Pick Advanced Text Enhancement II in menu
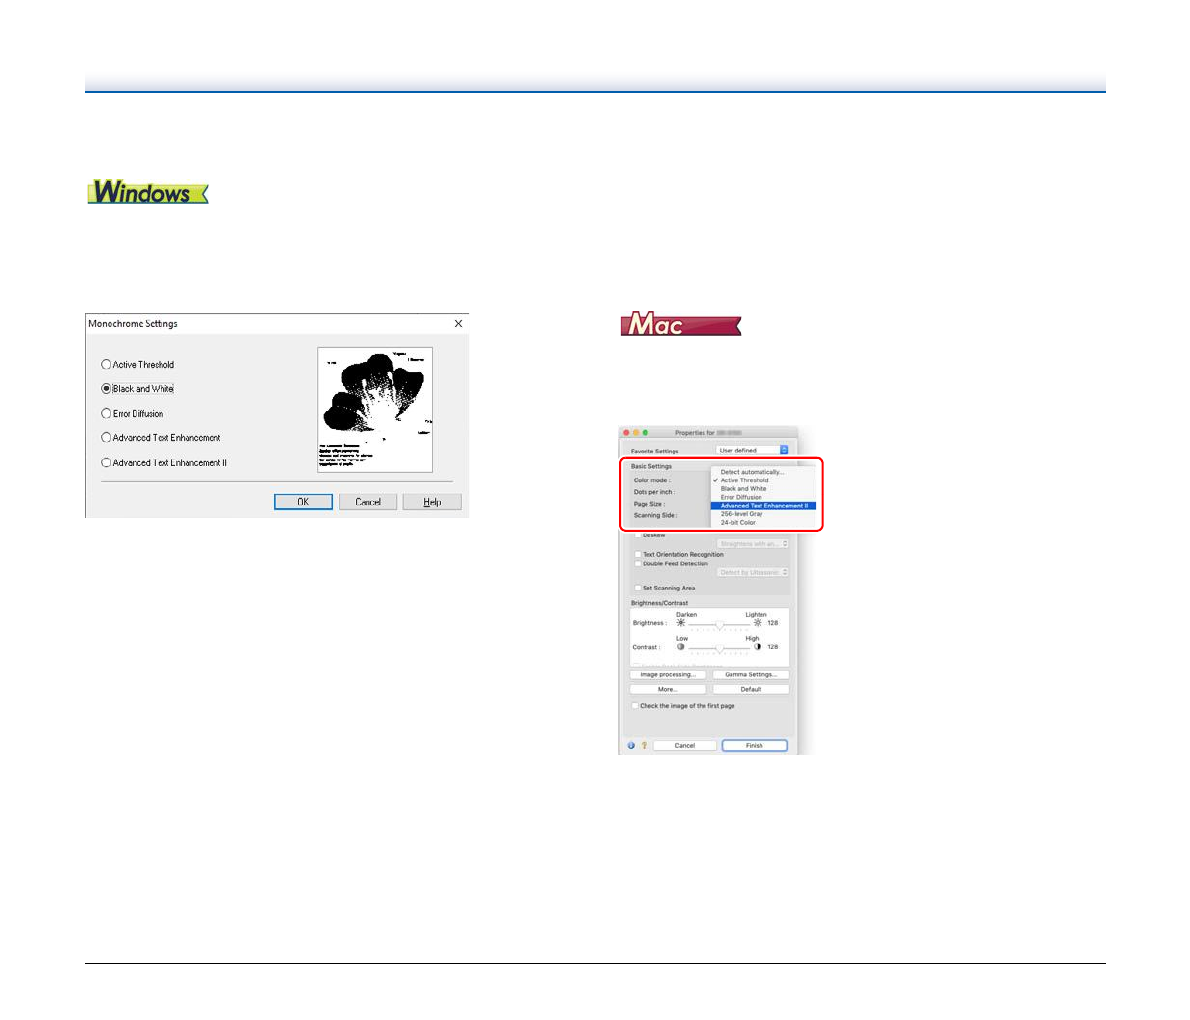 click(x=764, y=506)
